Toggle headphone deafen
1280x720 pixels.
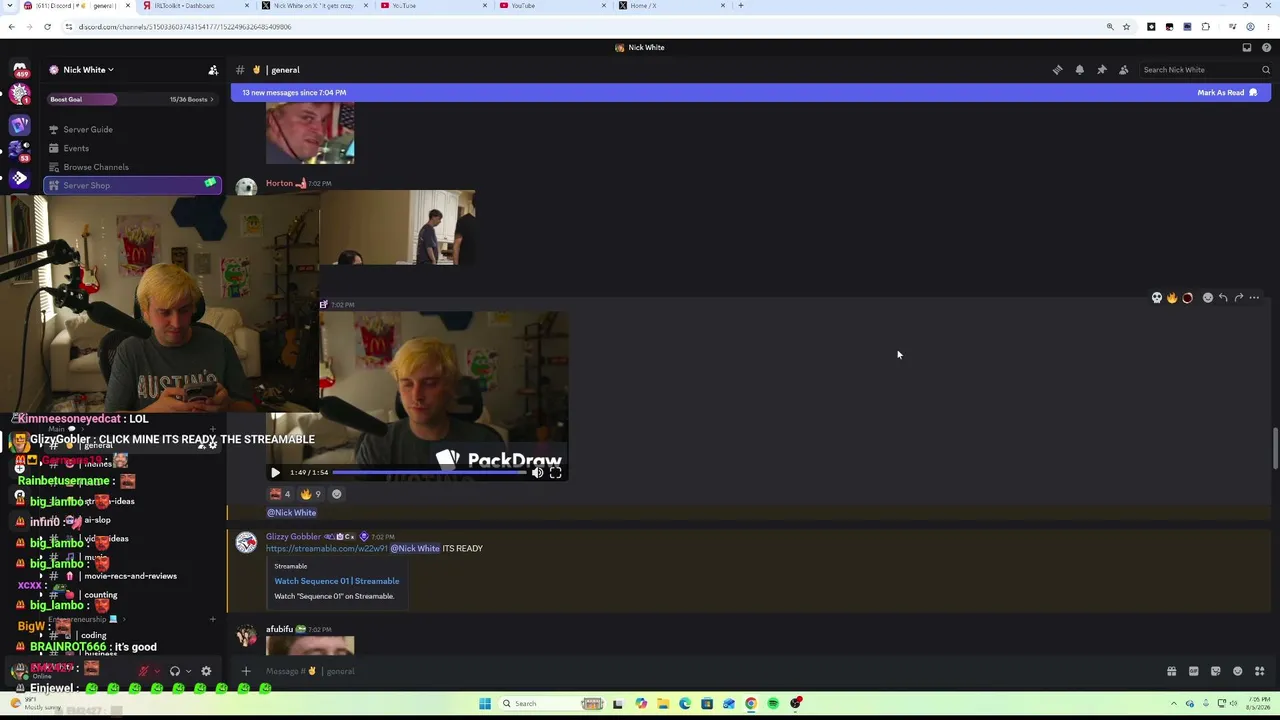(175, 671)
